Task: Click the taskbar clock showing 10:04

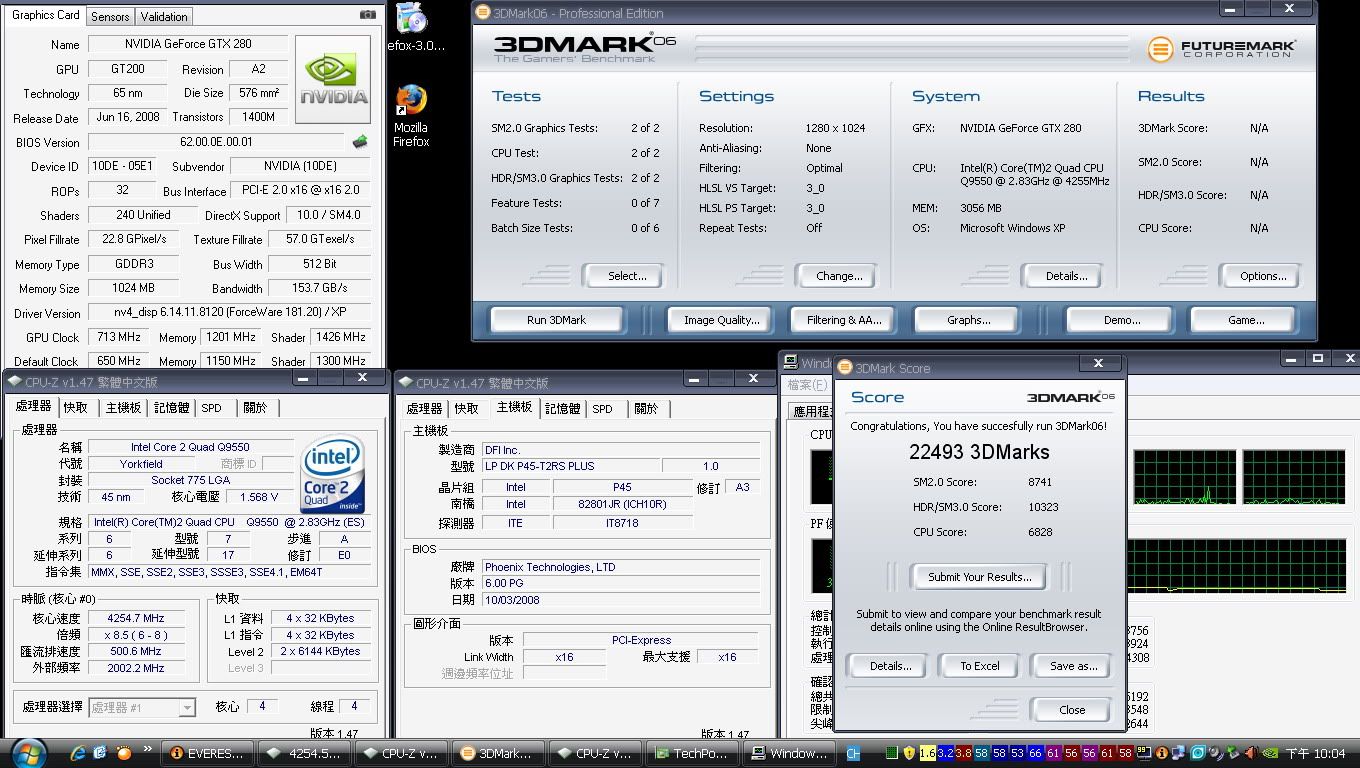Action: pos(1315,753)
